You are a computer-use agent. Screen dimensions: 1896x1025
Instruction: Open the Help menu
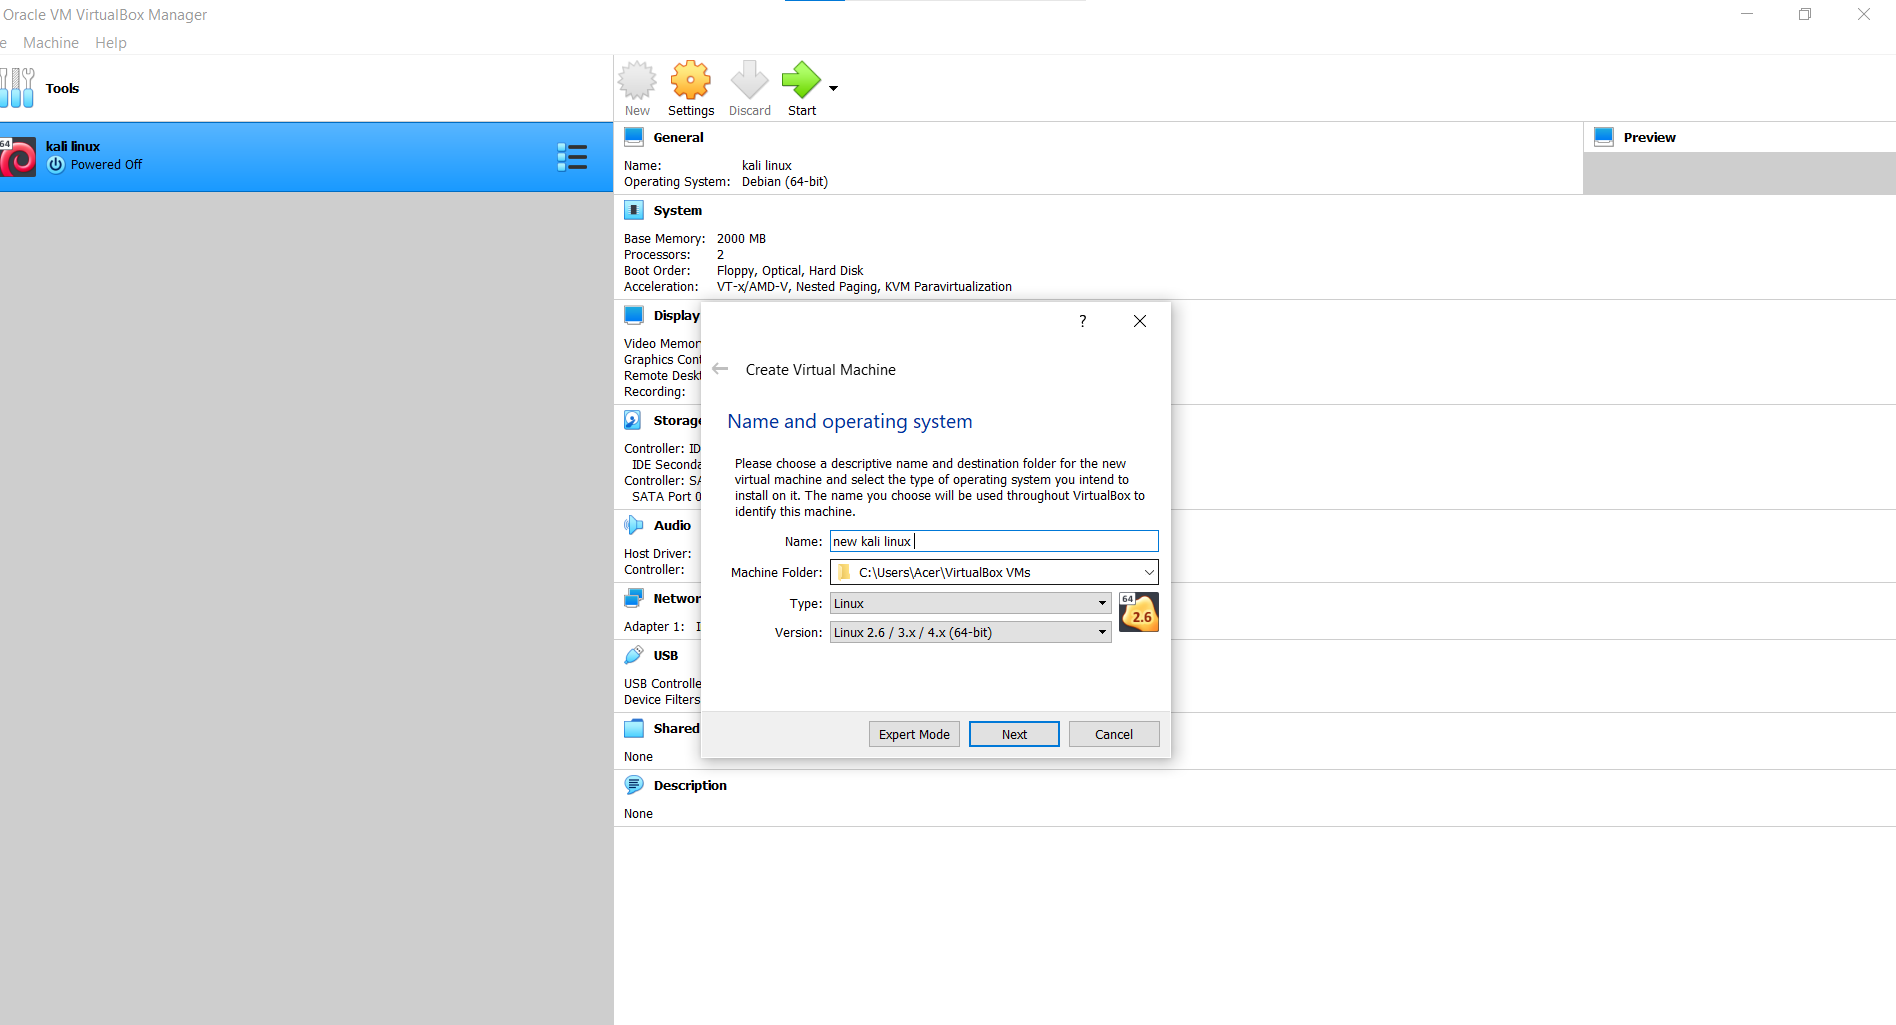click(x=111, y=43)
